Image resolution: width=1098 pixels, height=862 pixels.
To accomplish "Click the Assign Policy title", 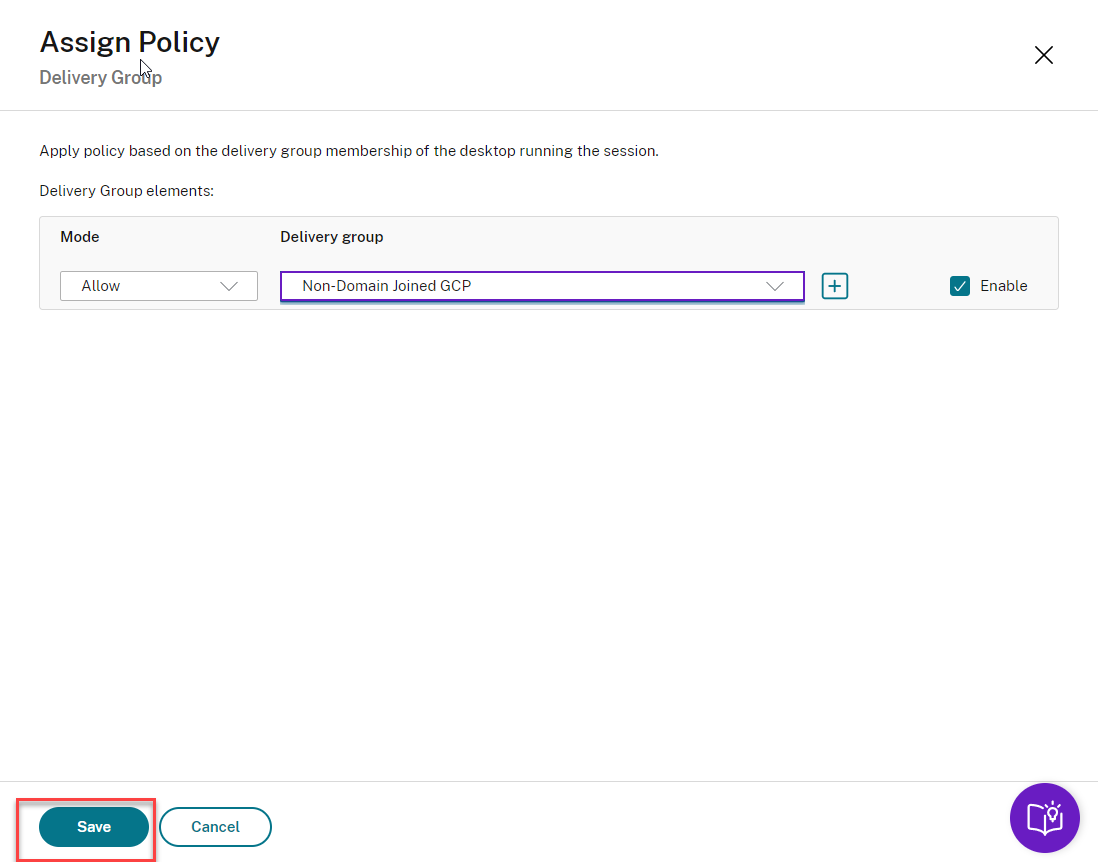I will click(x=129, y=42).
